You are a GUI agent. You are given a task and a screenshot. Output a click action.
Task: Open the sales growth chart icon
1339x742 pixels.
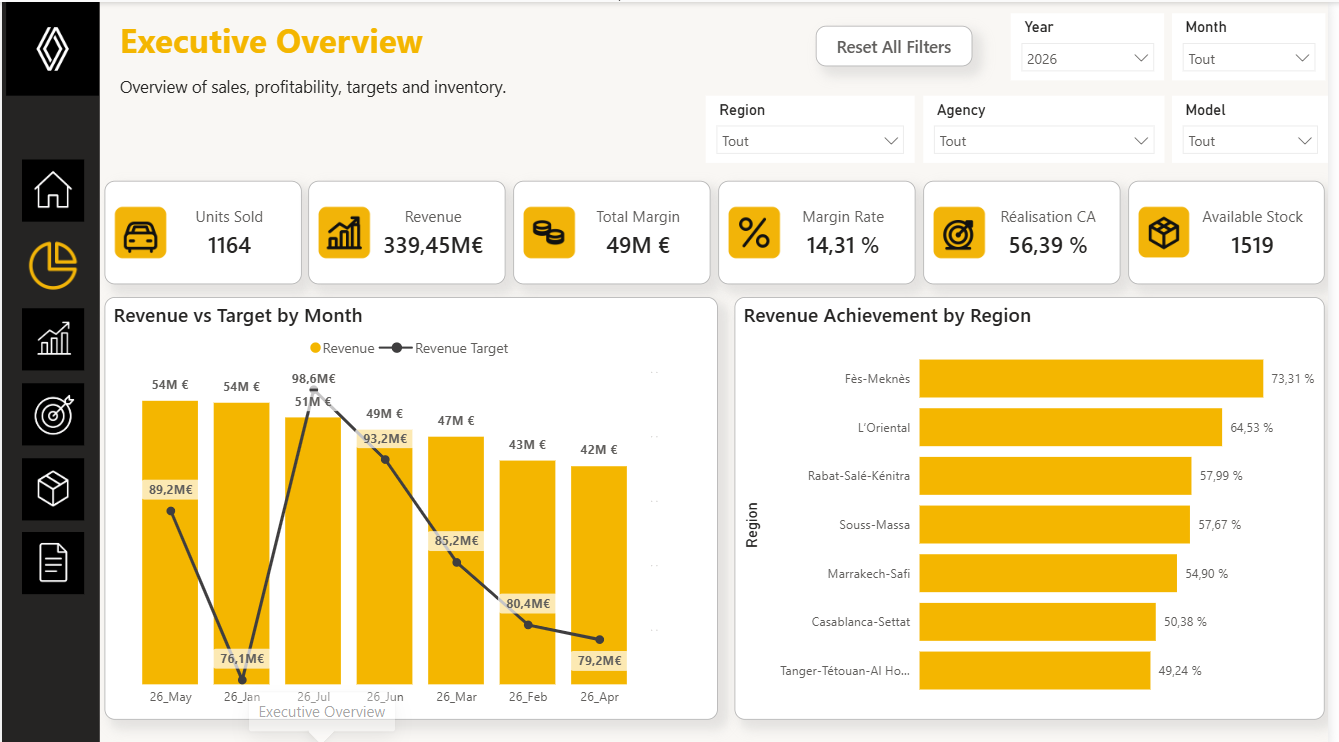(x=53, y=339)
